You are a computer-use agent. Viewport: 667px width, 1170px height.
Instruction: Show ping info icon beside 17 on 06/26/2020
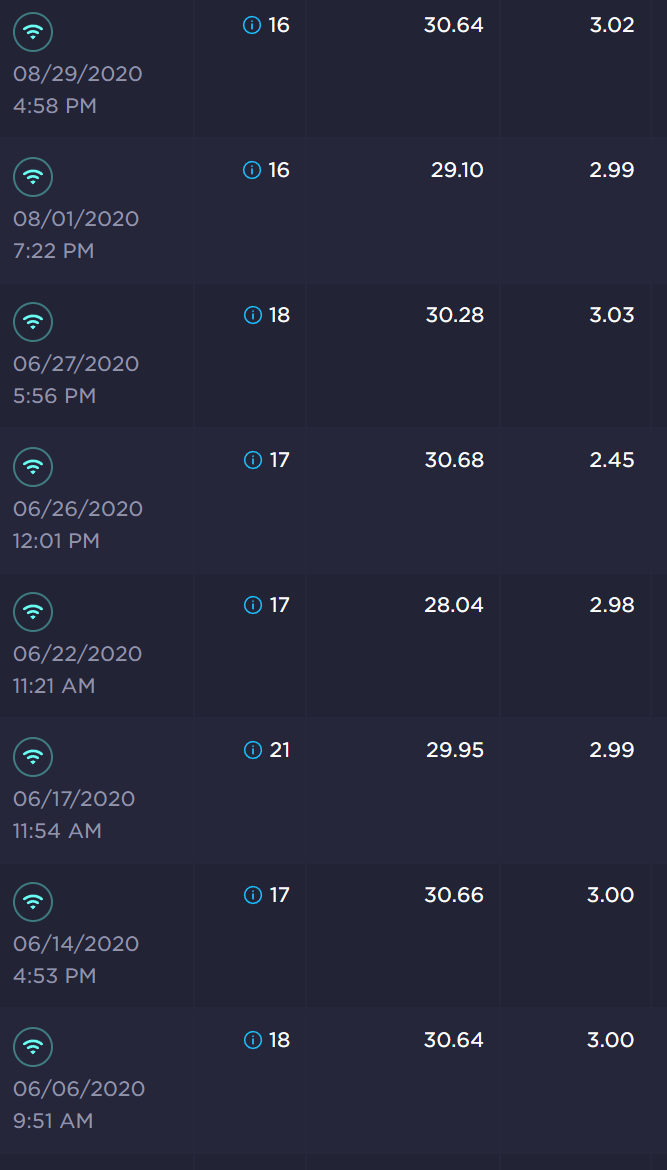253,460
